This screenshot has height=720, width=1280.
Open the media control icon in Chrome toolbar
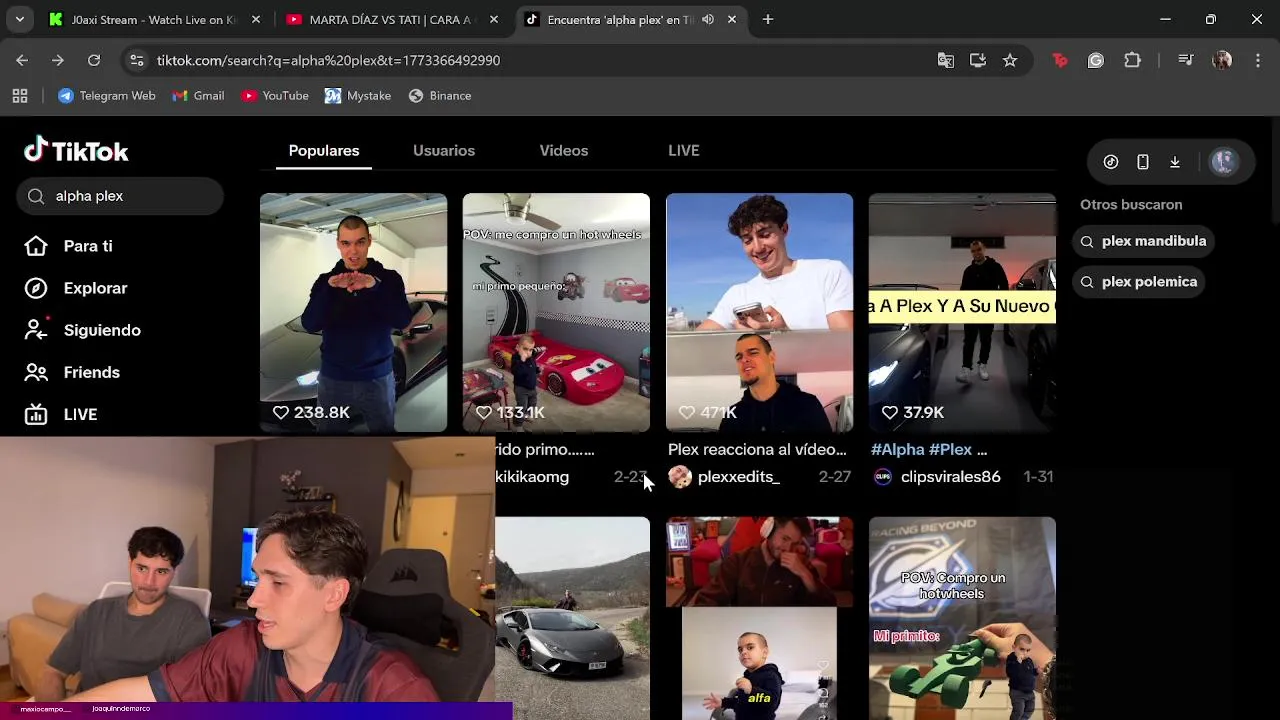tap(1186, 60)
